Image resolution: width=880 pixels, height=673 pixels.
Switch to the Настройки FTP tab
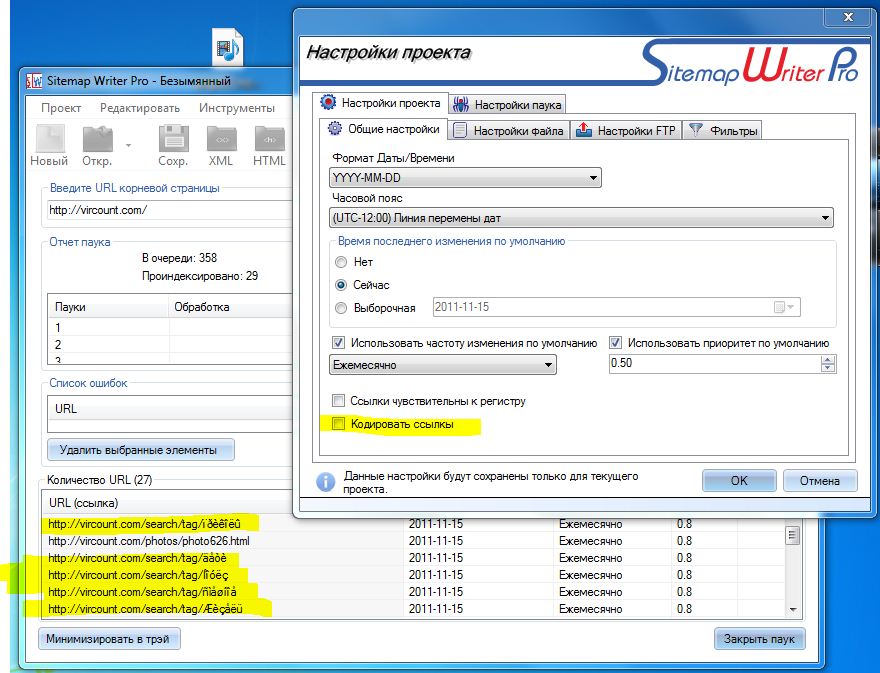click(626, 131)
